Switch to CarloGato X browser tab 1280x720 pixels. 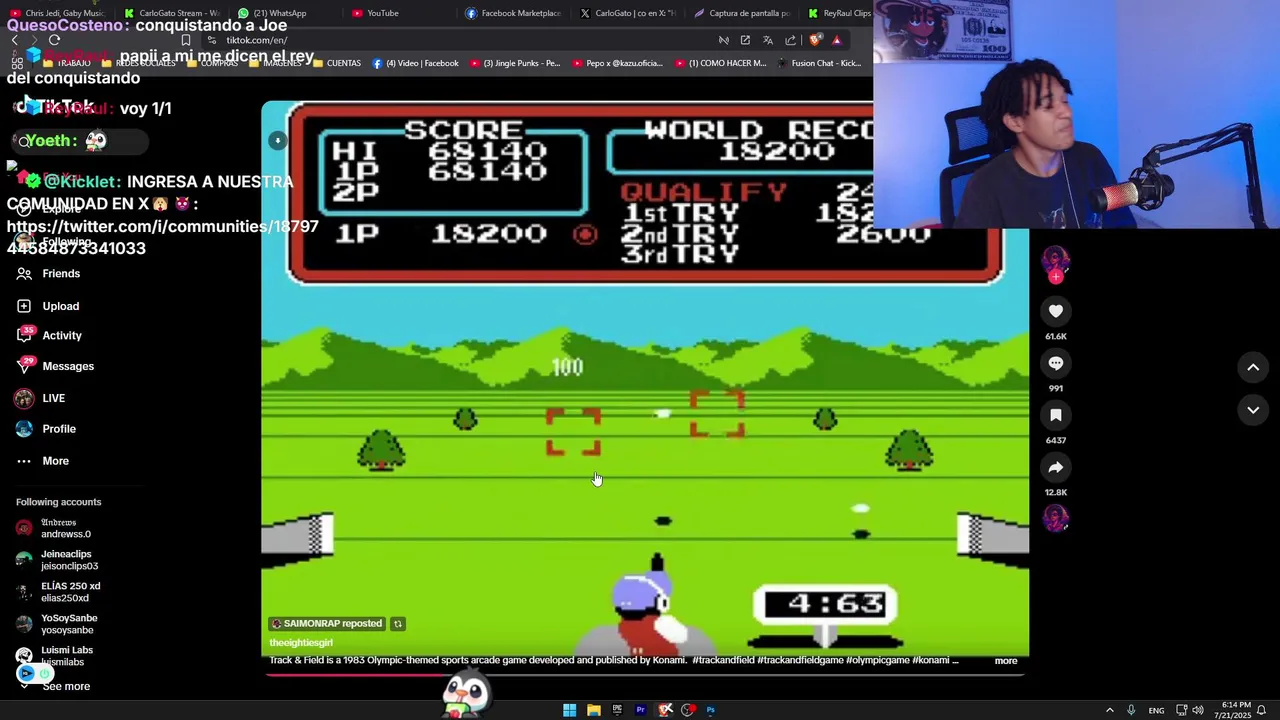[x=628, y=13]
